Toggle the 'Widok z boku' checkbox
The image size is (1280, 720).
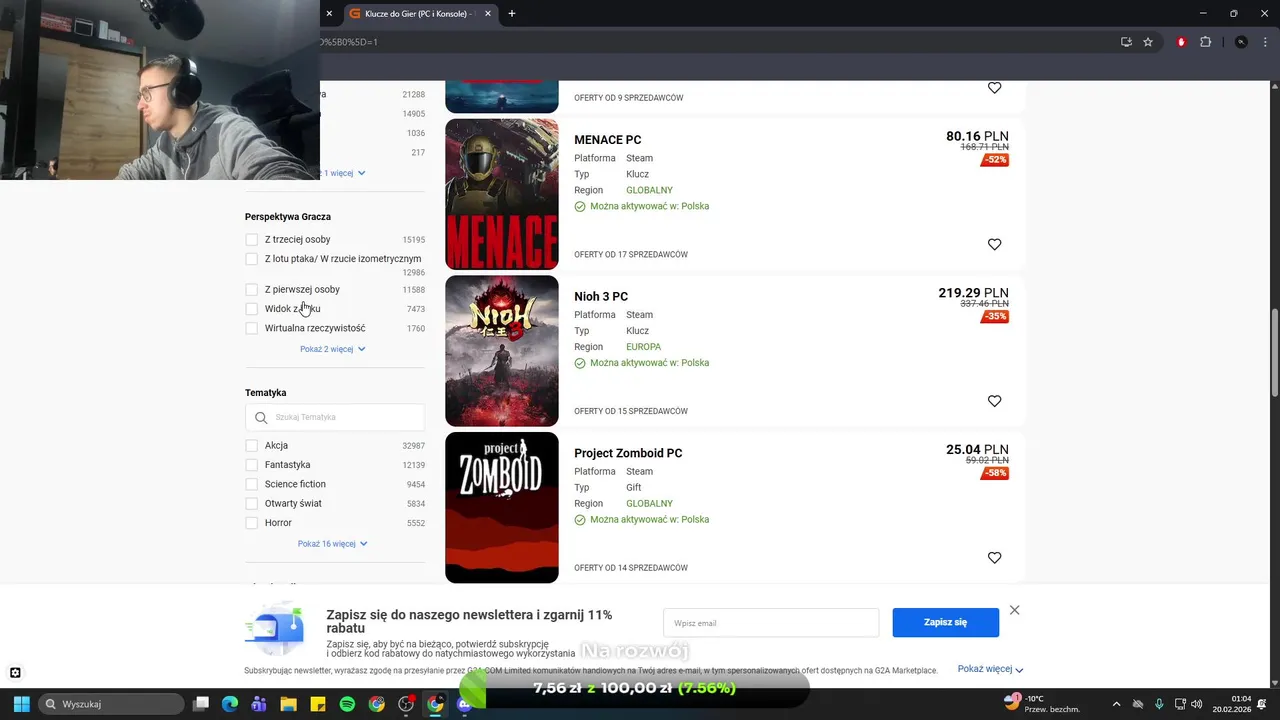[x=252, y=309]
